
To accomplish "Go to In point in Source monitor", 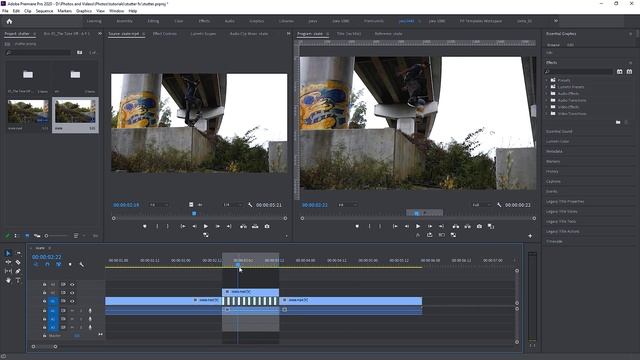I will [183, 226].
